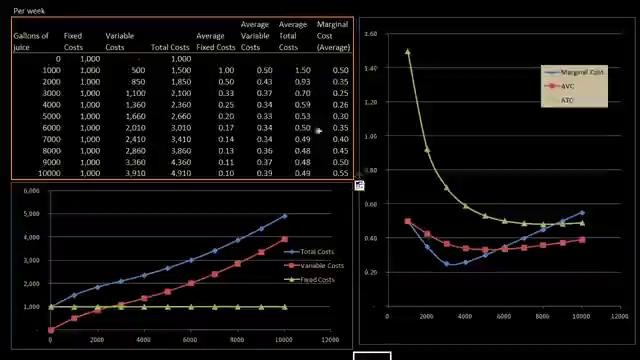Screen dimensions: 640x360
Task: Select the 'Marginal Cost (Average)' header
Action: [x=333, y=36]
